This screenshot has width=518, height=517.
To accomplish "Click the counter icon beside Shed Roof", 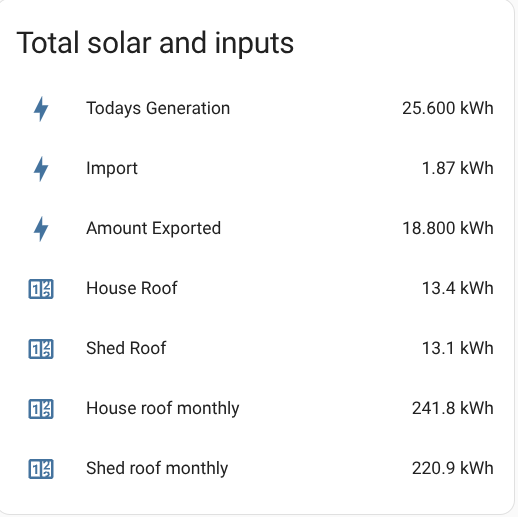I will click(41, 349).
